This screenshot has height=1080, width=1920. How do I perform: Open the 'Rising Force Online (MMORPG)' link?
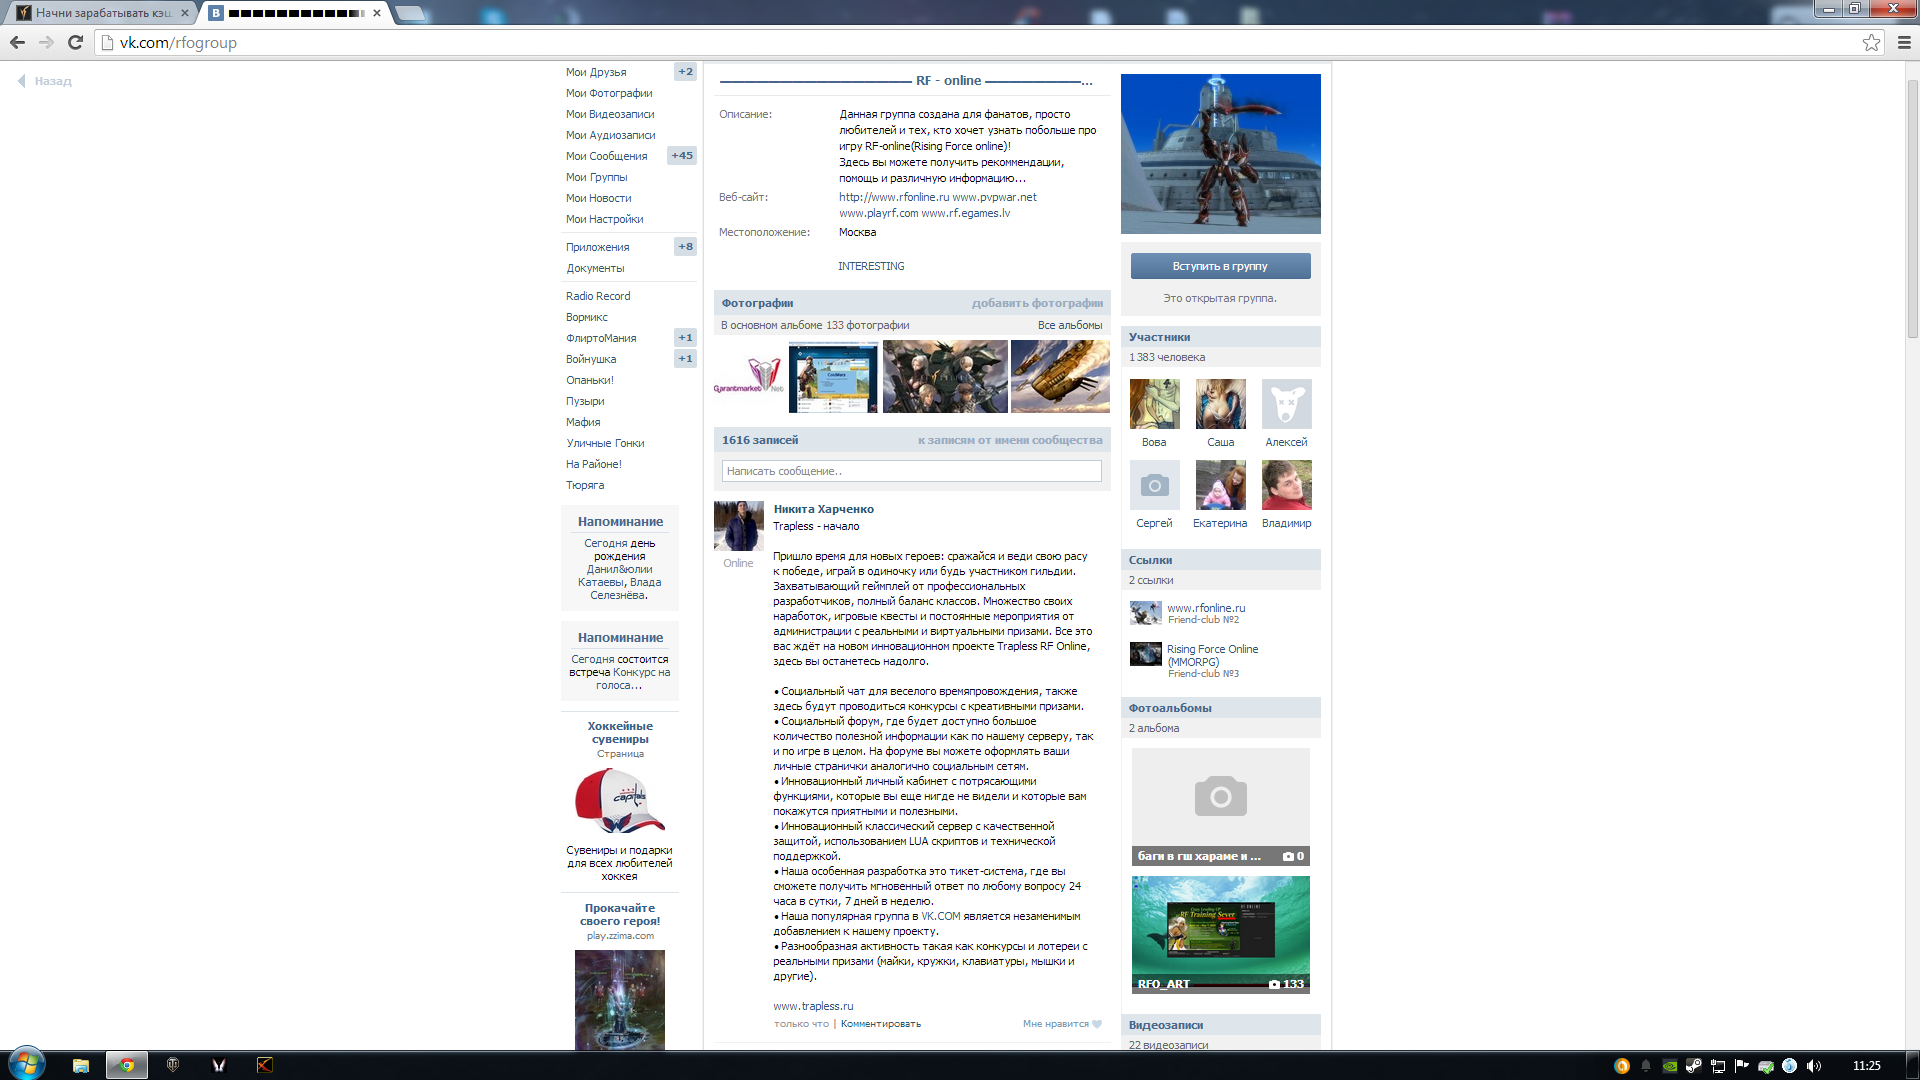point(1212,655)
